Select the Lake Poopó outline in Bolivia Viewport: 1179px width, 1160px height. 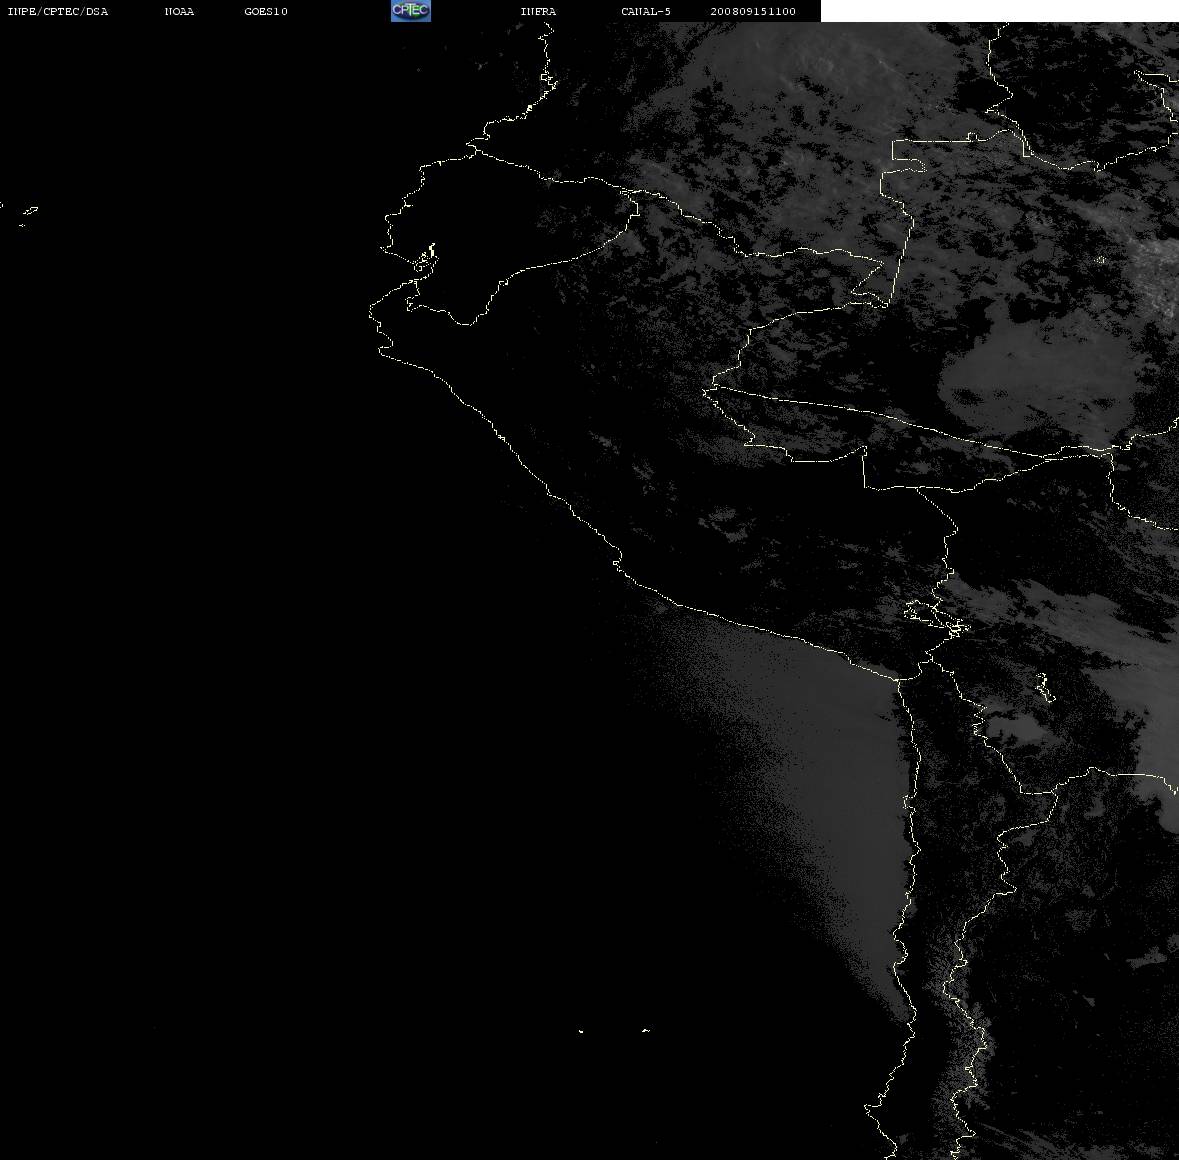click(x=1044, y=687)
